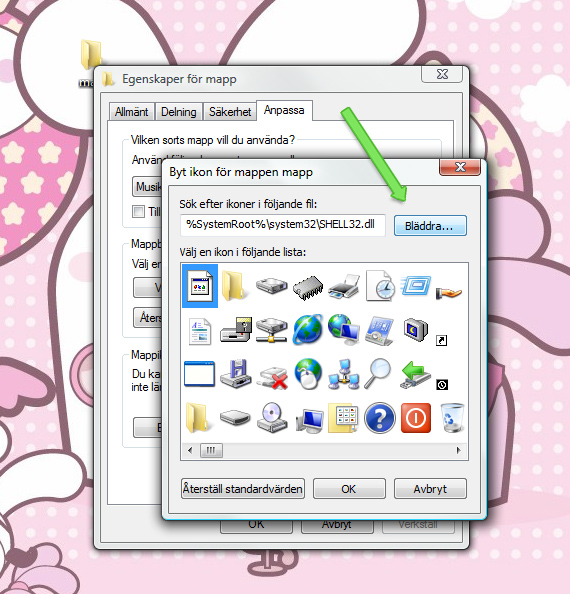Click the icon list left scroll arrow

click(190, 450)
